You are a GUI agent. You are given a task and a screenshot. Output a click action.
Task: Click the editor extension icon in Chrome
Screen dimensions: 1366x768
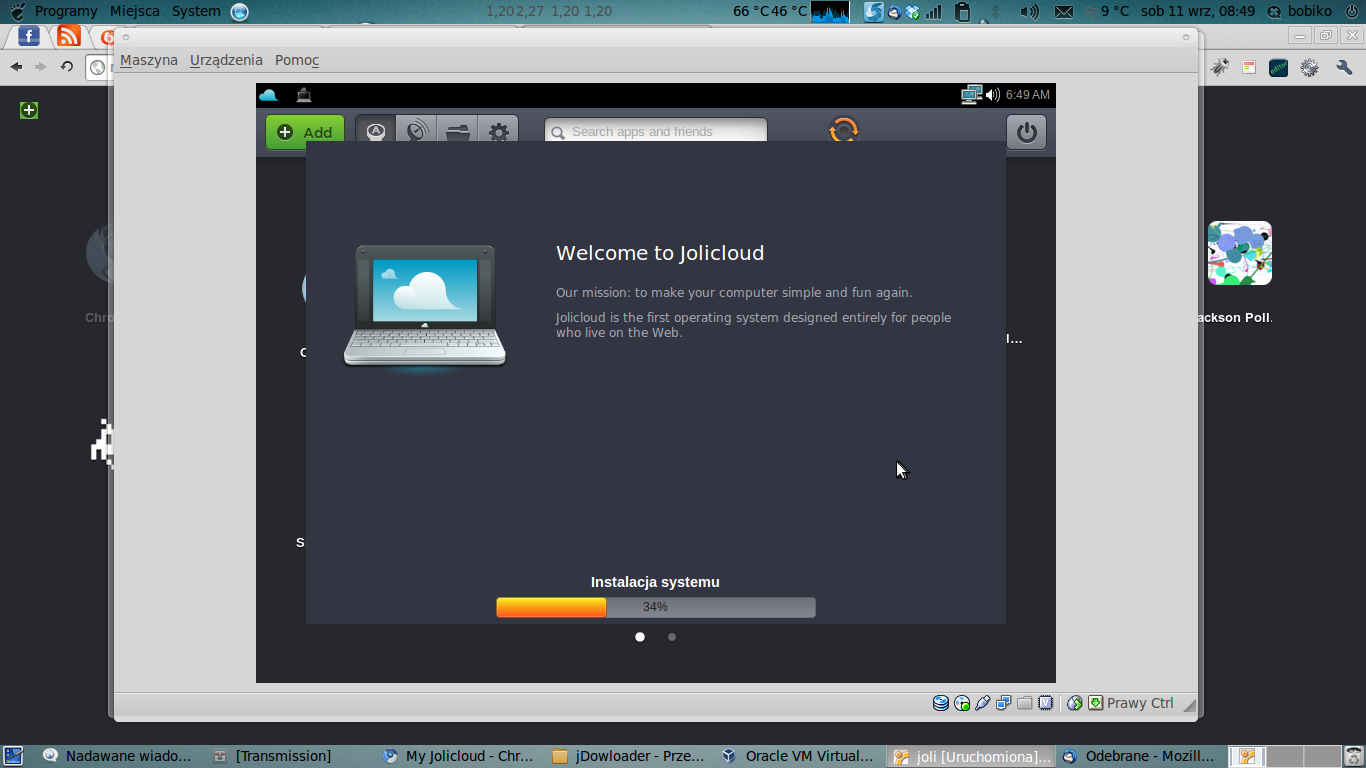click(x=1278, y=67)
